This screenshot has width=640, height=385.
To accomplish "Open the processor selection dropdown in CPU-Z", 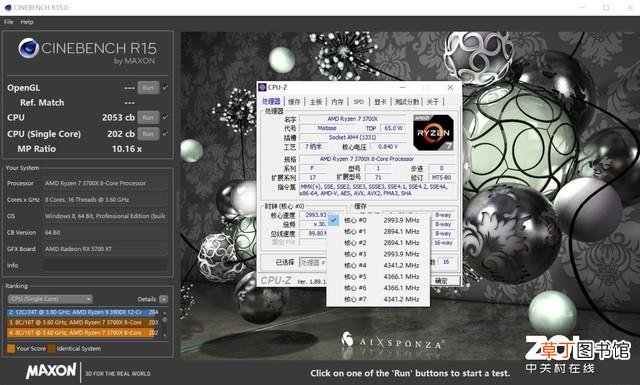I will click(313, 263).
